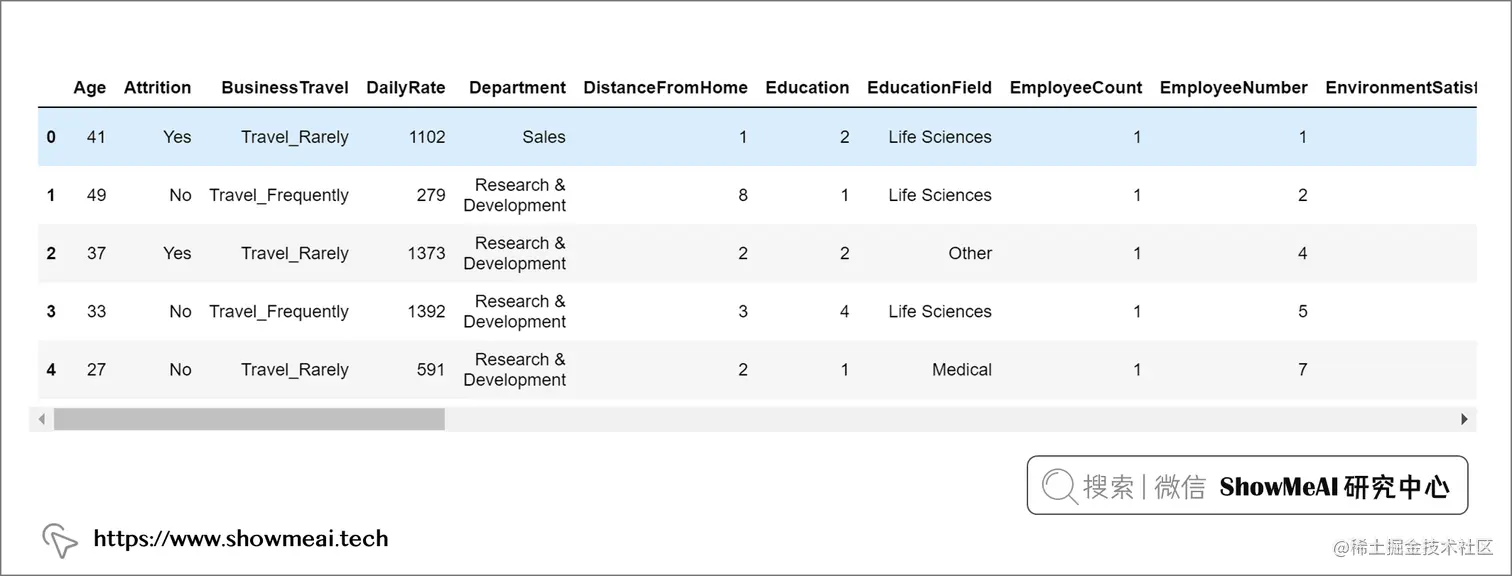Click the EducationField column header

tap(929, 88)
